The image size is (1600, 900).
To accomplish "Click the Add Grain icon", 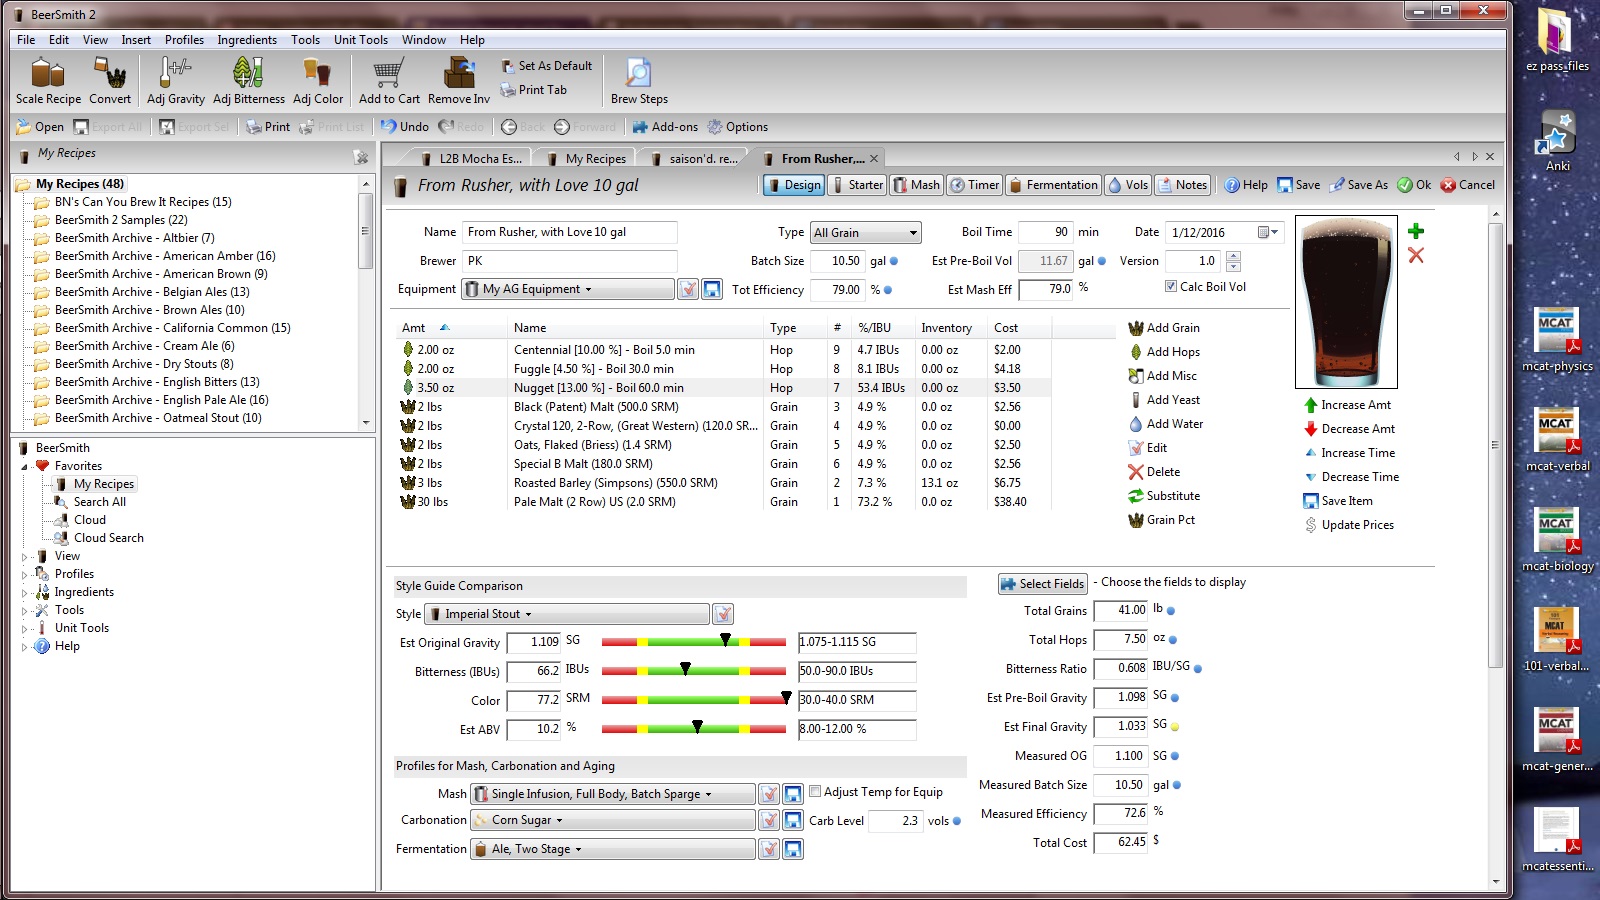I will (1136, 328).
